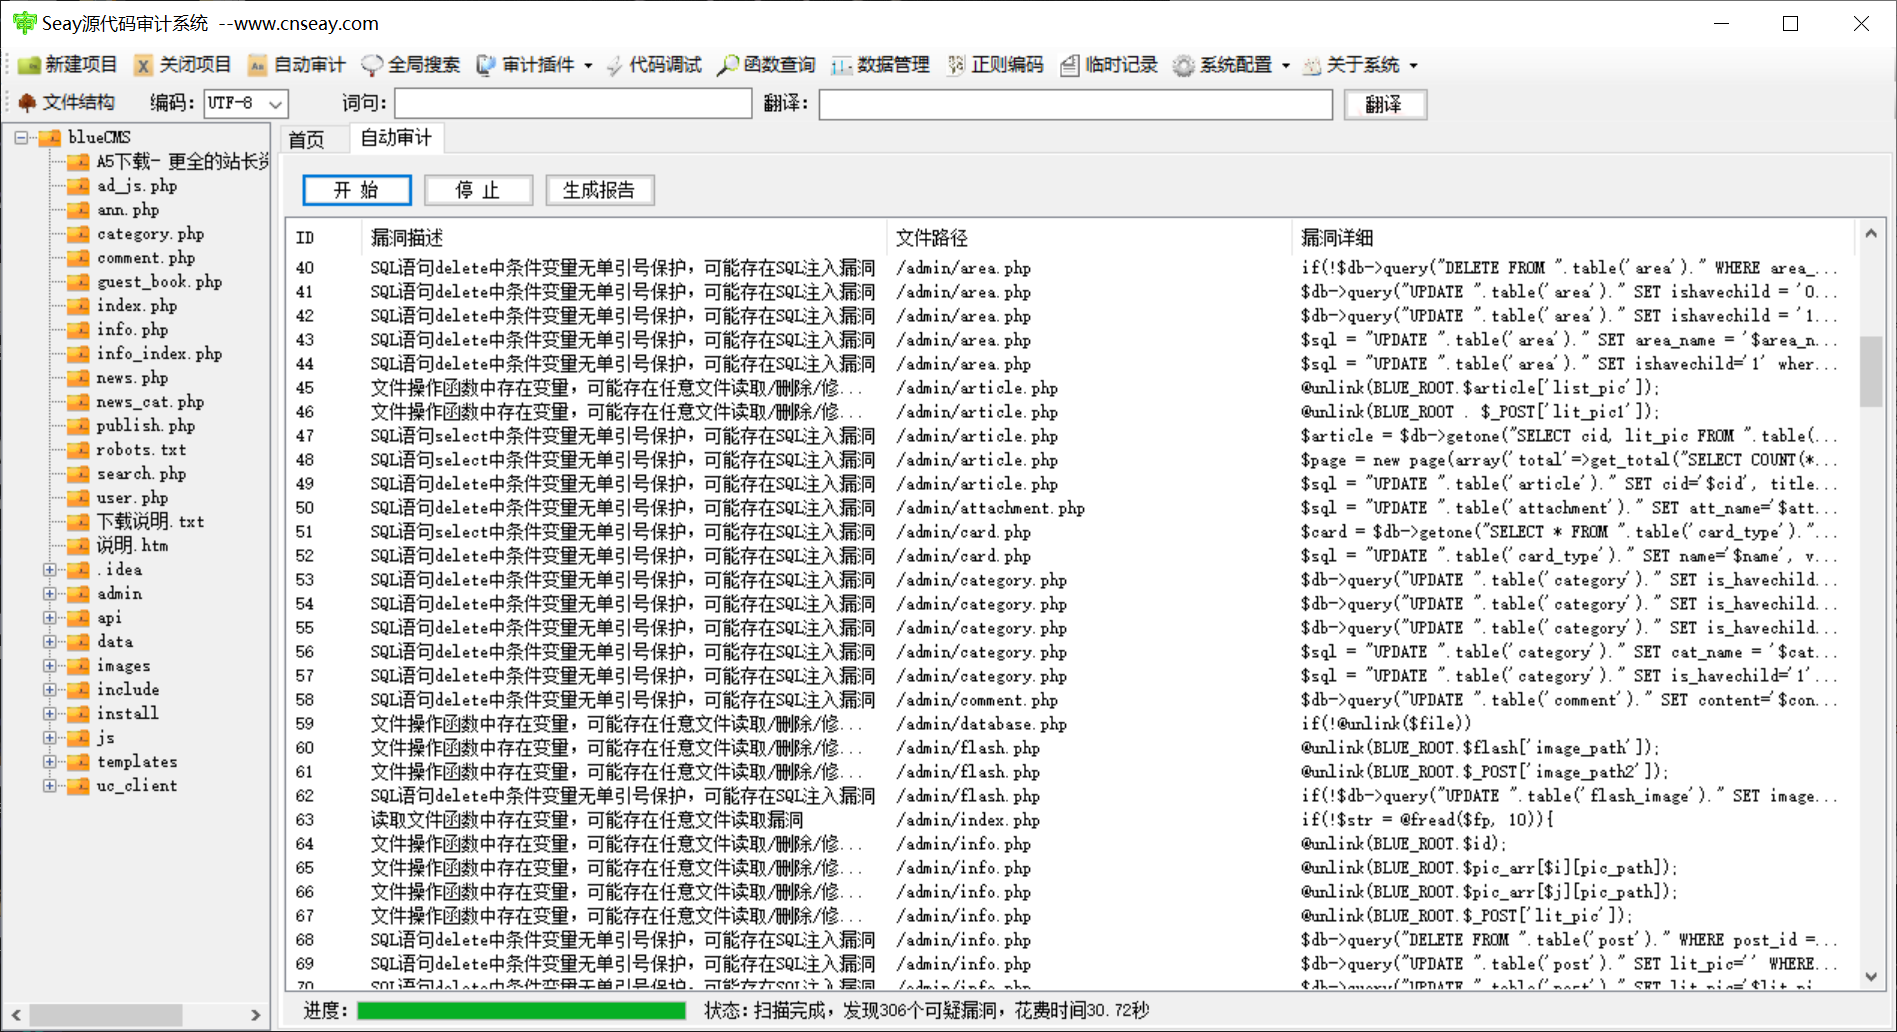Switch to the 自动审计 tab
The image size is (1897, 1032).
tap(396, 138)
